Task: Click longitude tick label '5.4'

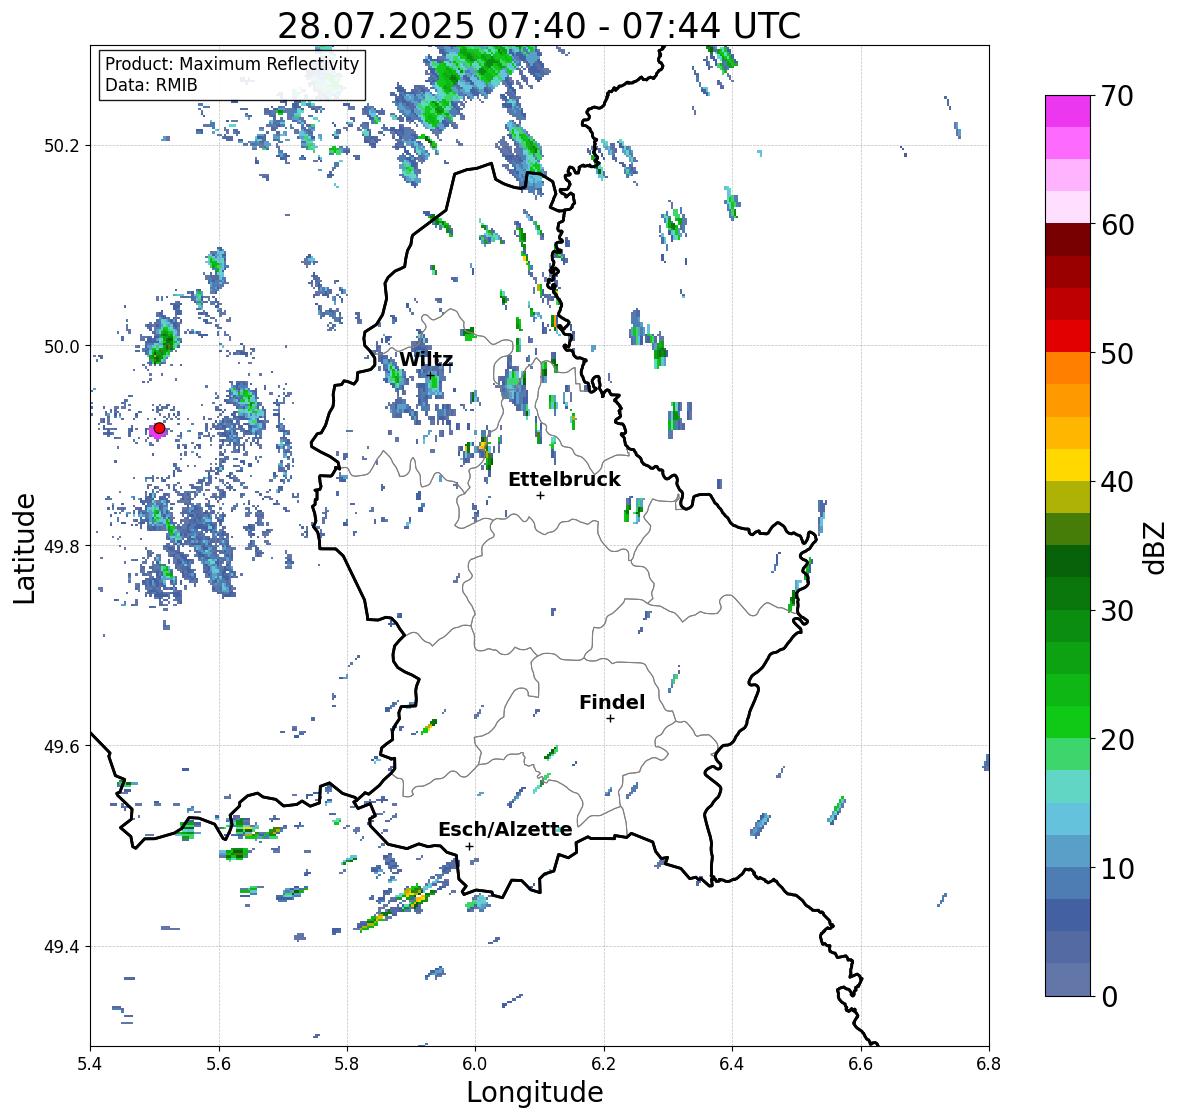Action: coord(90,1064)
